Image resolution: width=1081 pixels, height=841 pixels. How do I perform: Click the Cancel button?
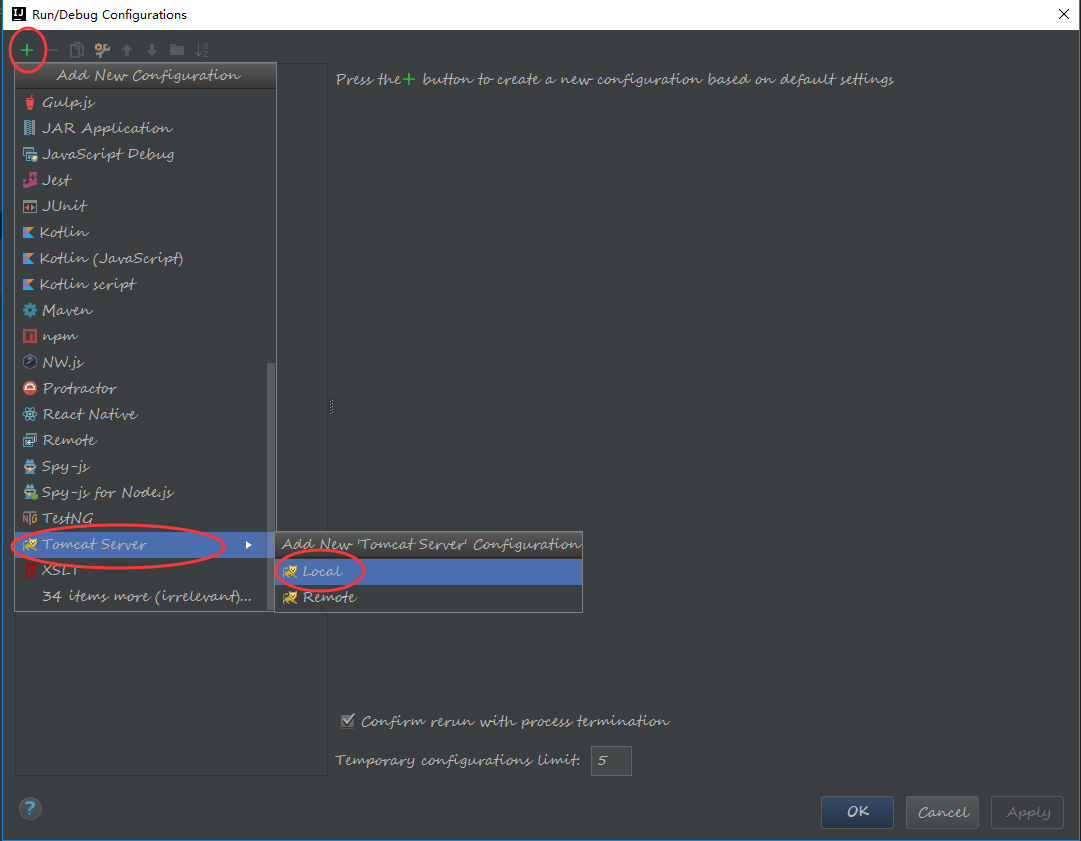(x=942, y=812)
